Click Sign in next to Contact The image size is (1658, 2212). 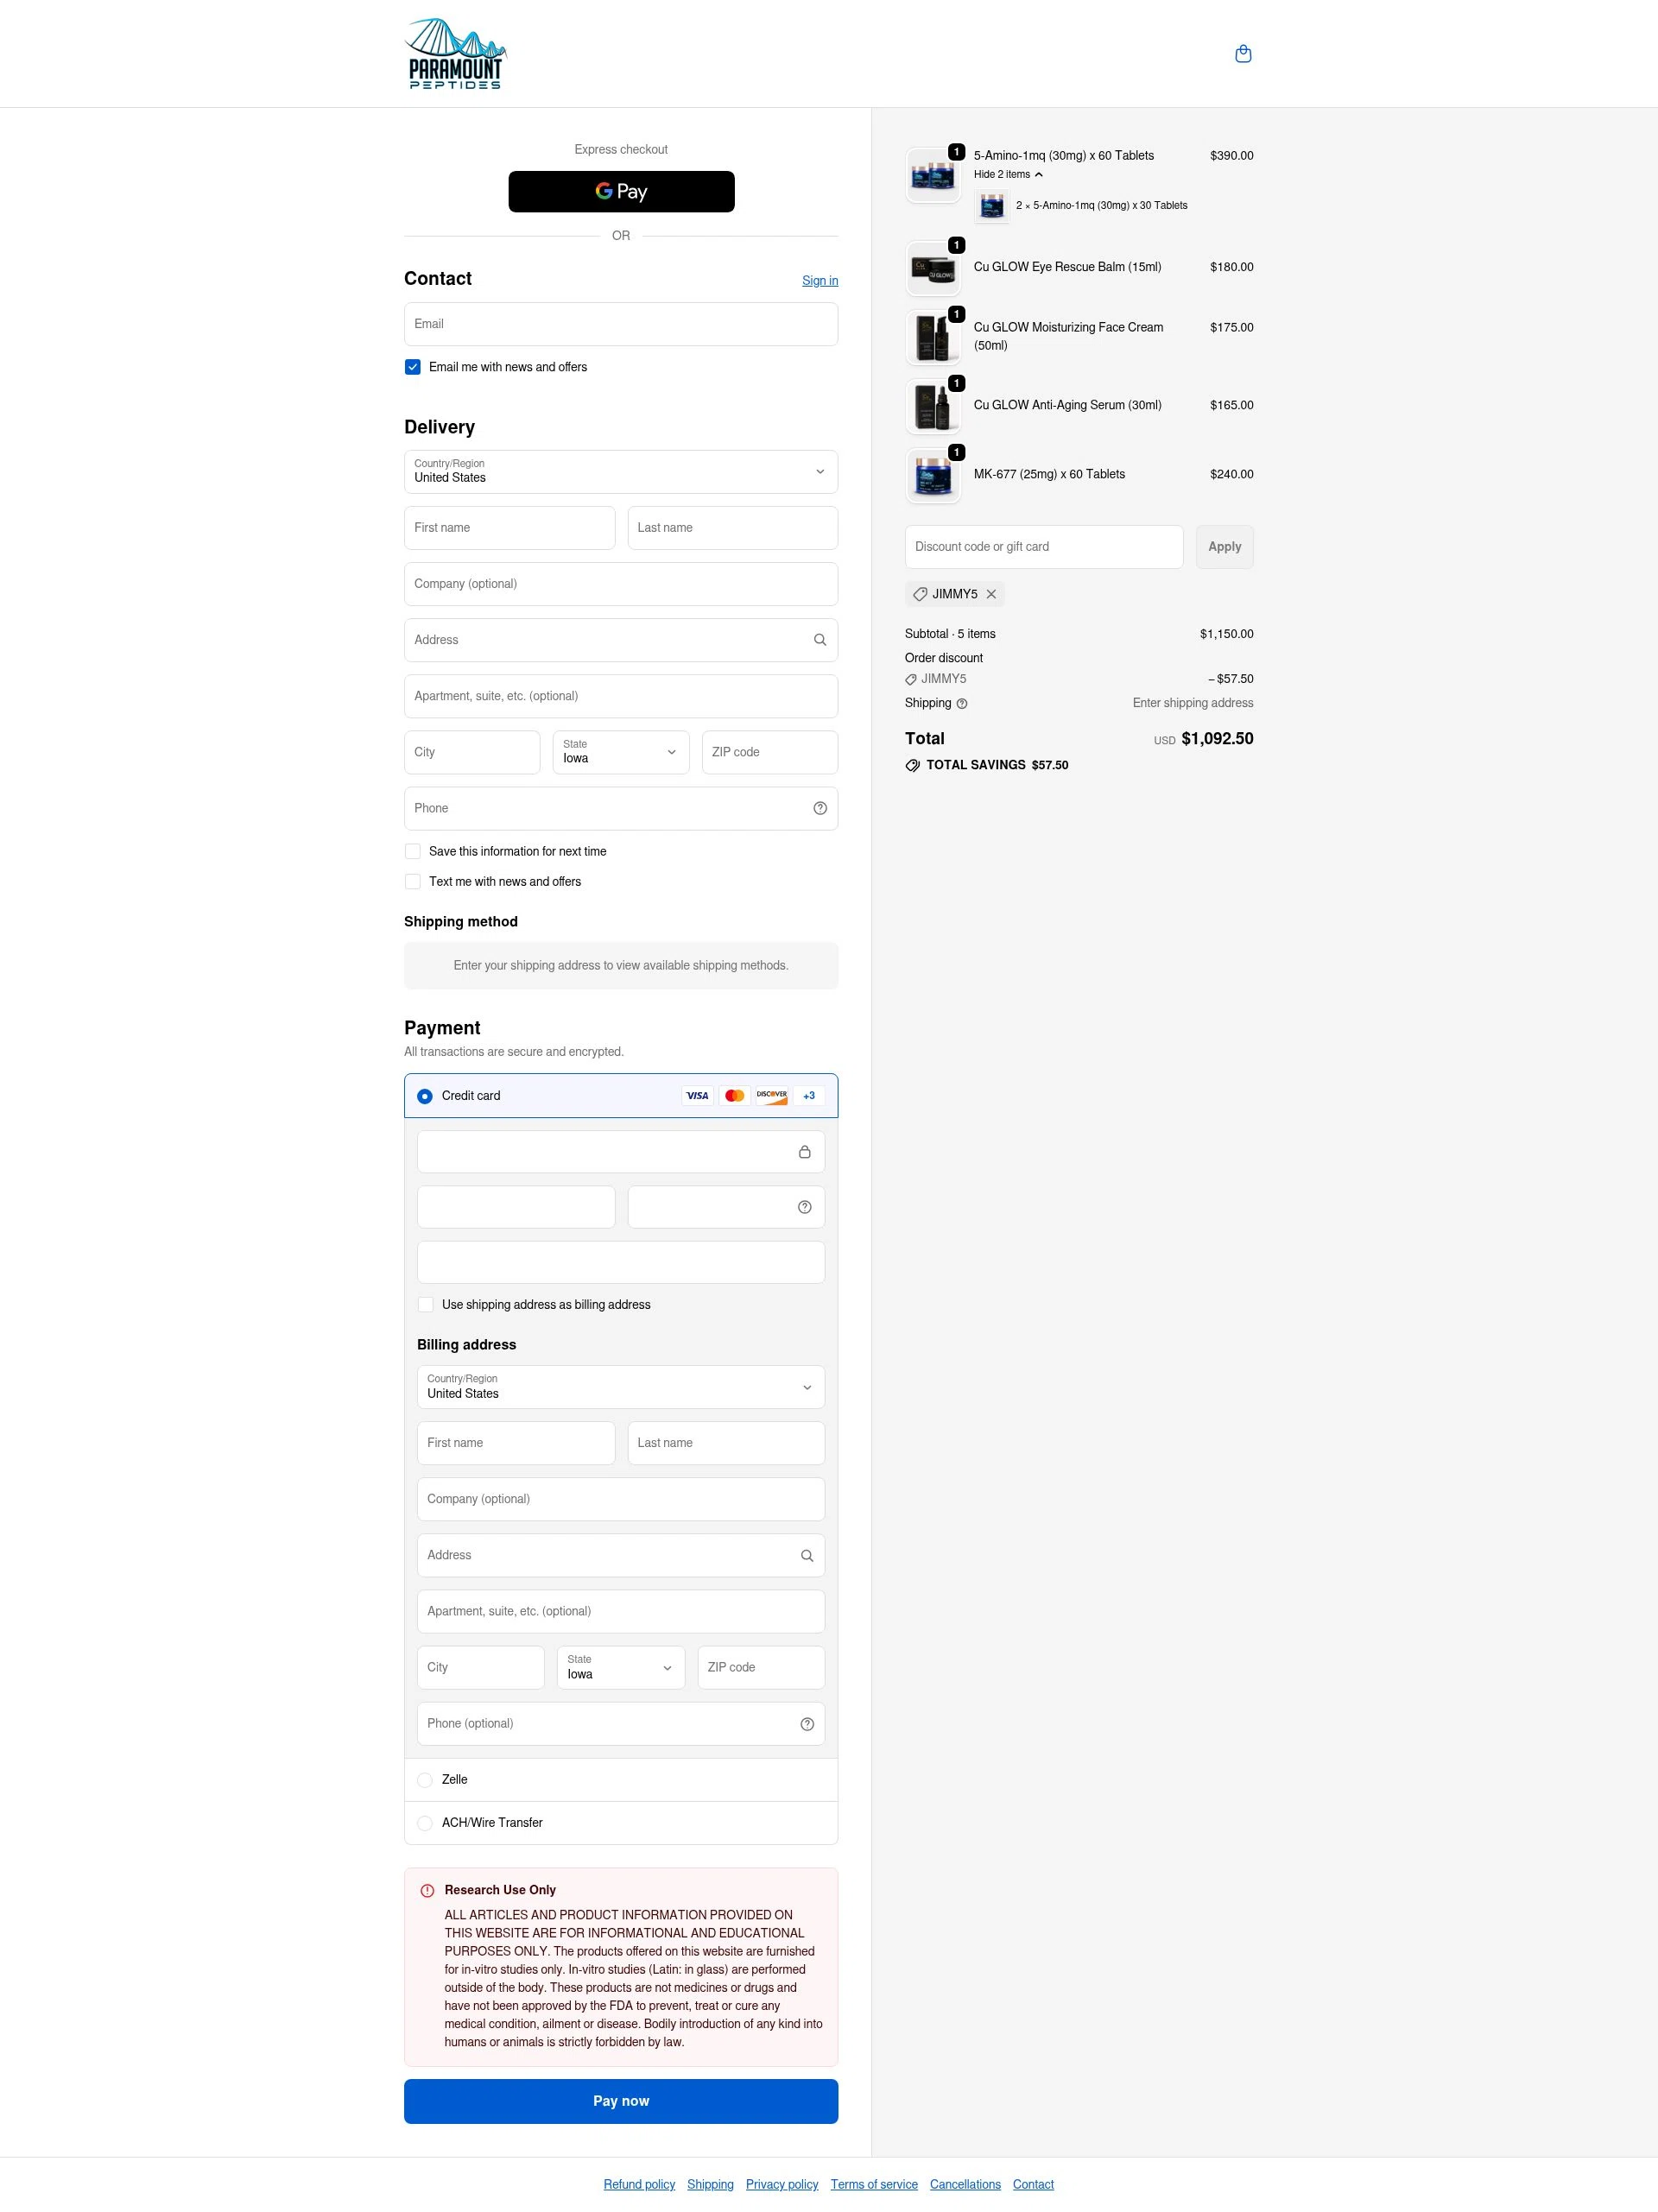819,281
